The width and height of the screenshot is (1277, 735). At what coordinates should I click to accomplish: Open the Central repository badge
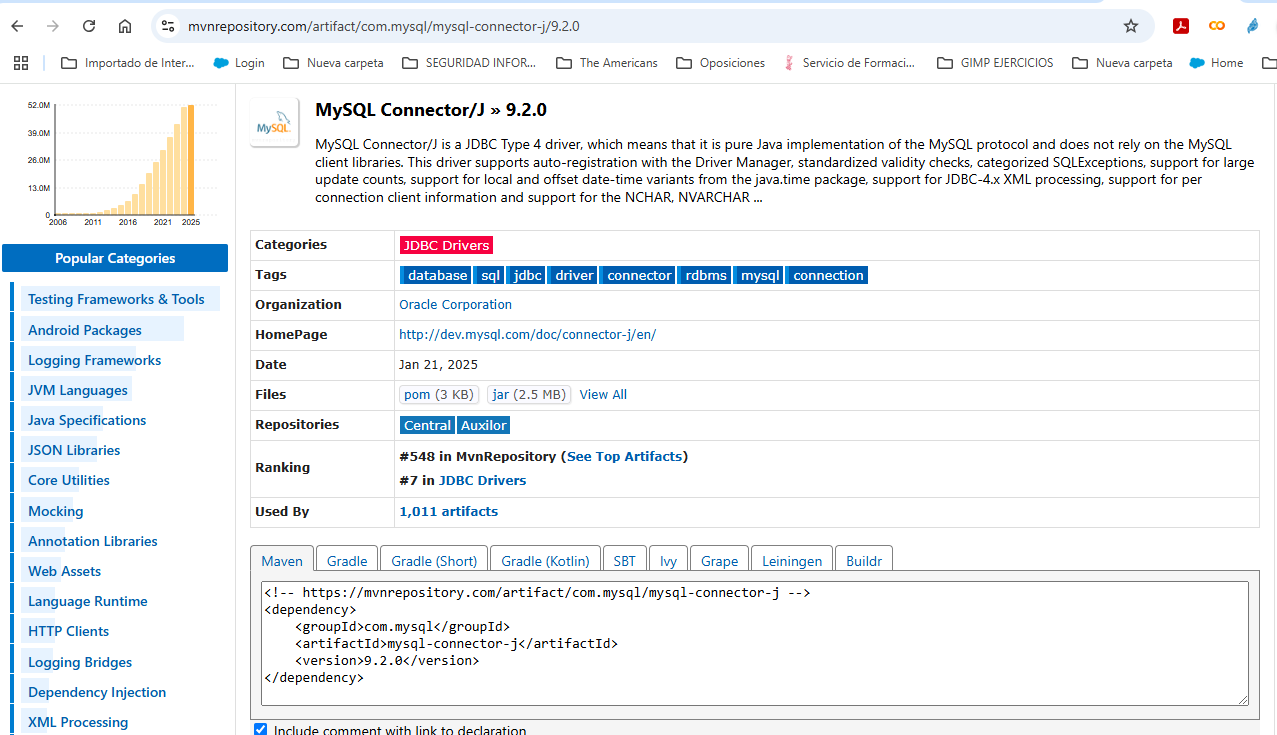[x=427, y=425]
